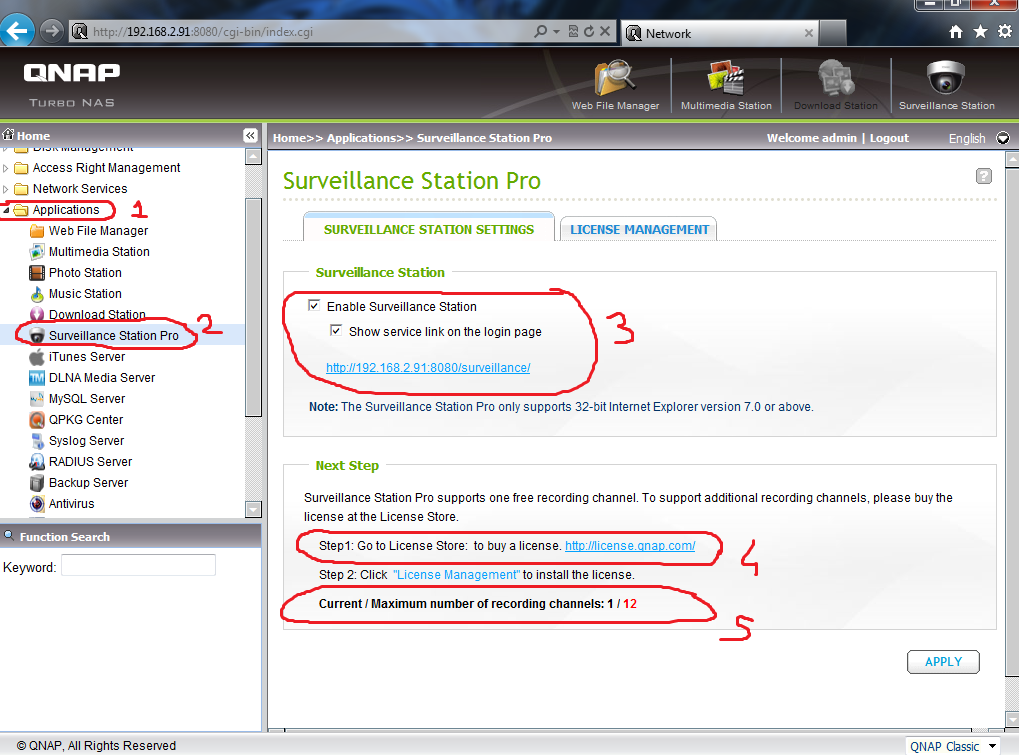Select Music Station in the tree
1019x755 pixels.
[x=85, y=294]
